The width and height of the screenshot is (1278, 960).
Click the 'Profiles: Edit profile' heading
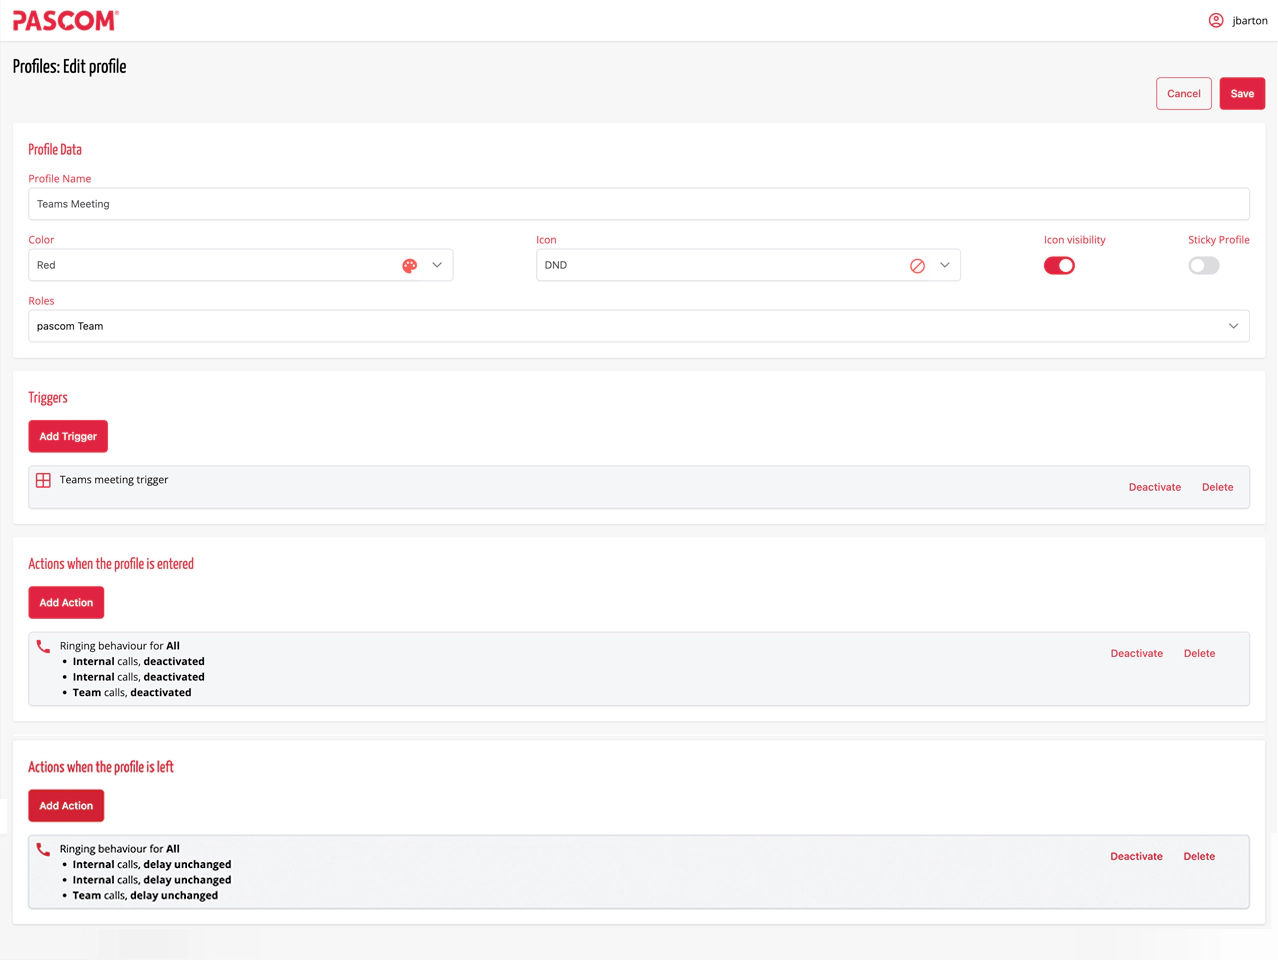(x=69, y=67)
